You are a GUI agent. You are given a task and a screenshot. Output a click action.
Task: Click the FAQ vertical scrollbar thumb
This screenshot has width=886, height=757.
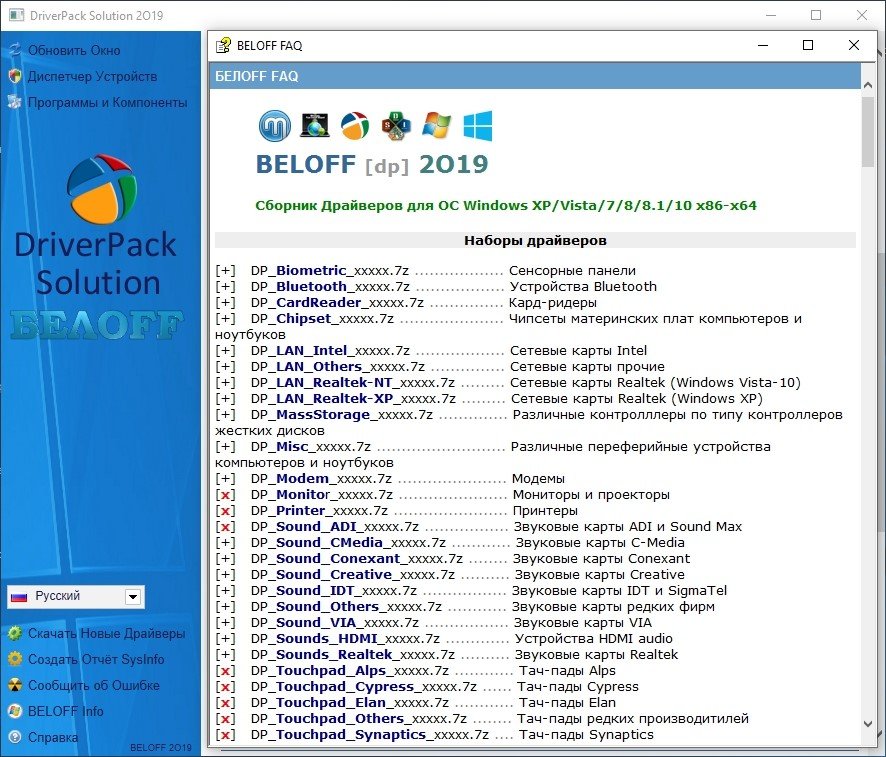[x=868, y=132]
